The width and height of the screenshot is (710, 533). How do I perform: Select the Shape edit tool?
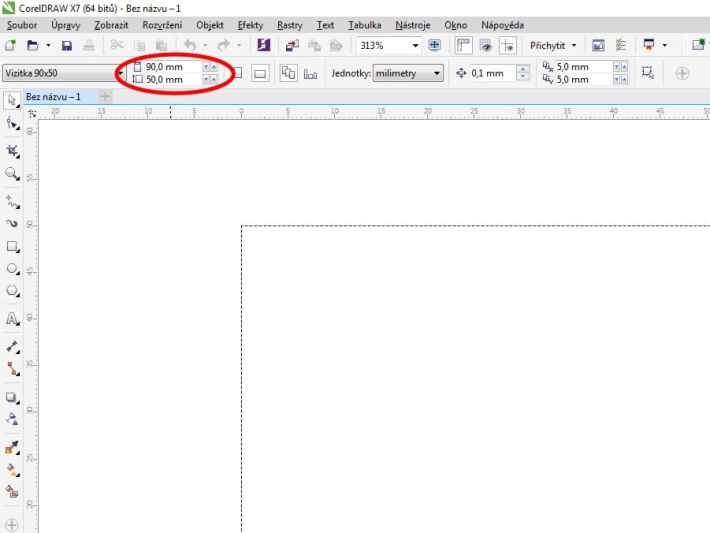(12, 123)
